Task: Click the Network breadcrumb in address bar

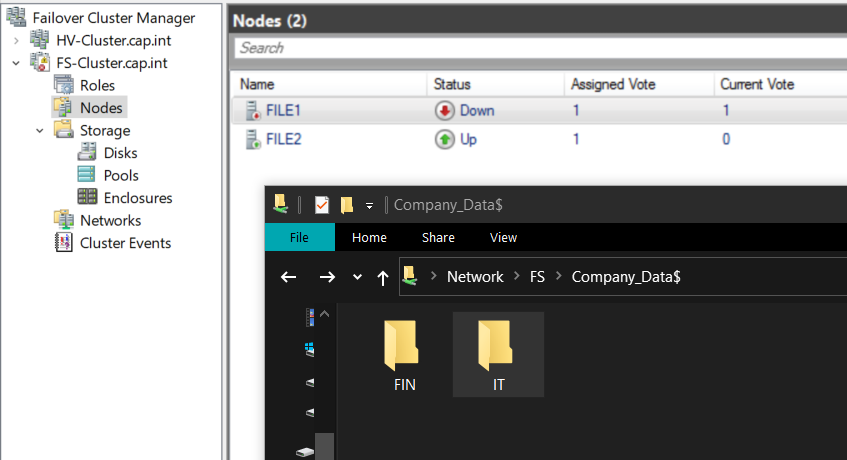Action: tap(475, 277)
